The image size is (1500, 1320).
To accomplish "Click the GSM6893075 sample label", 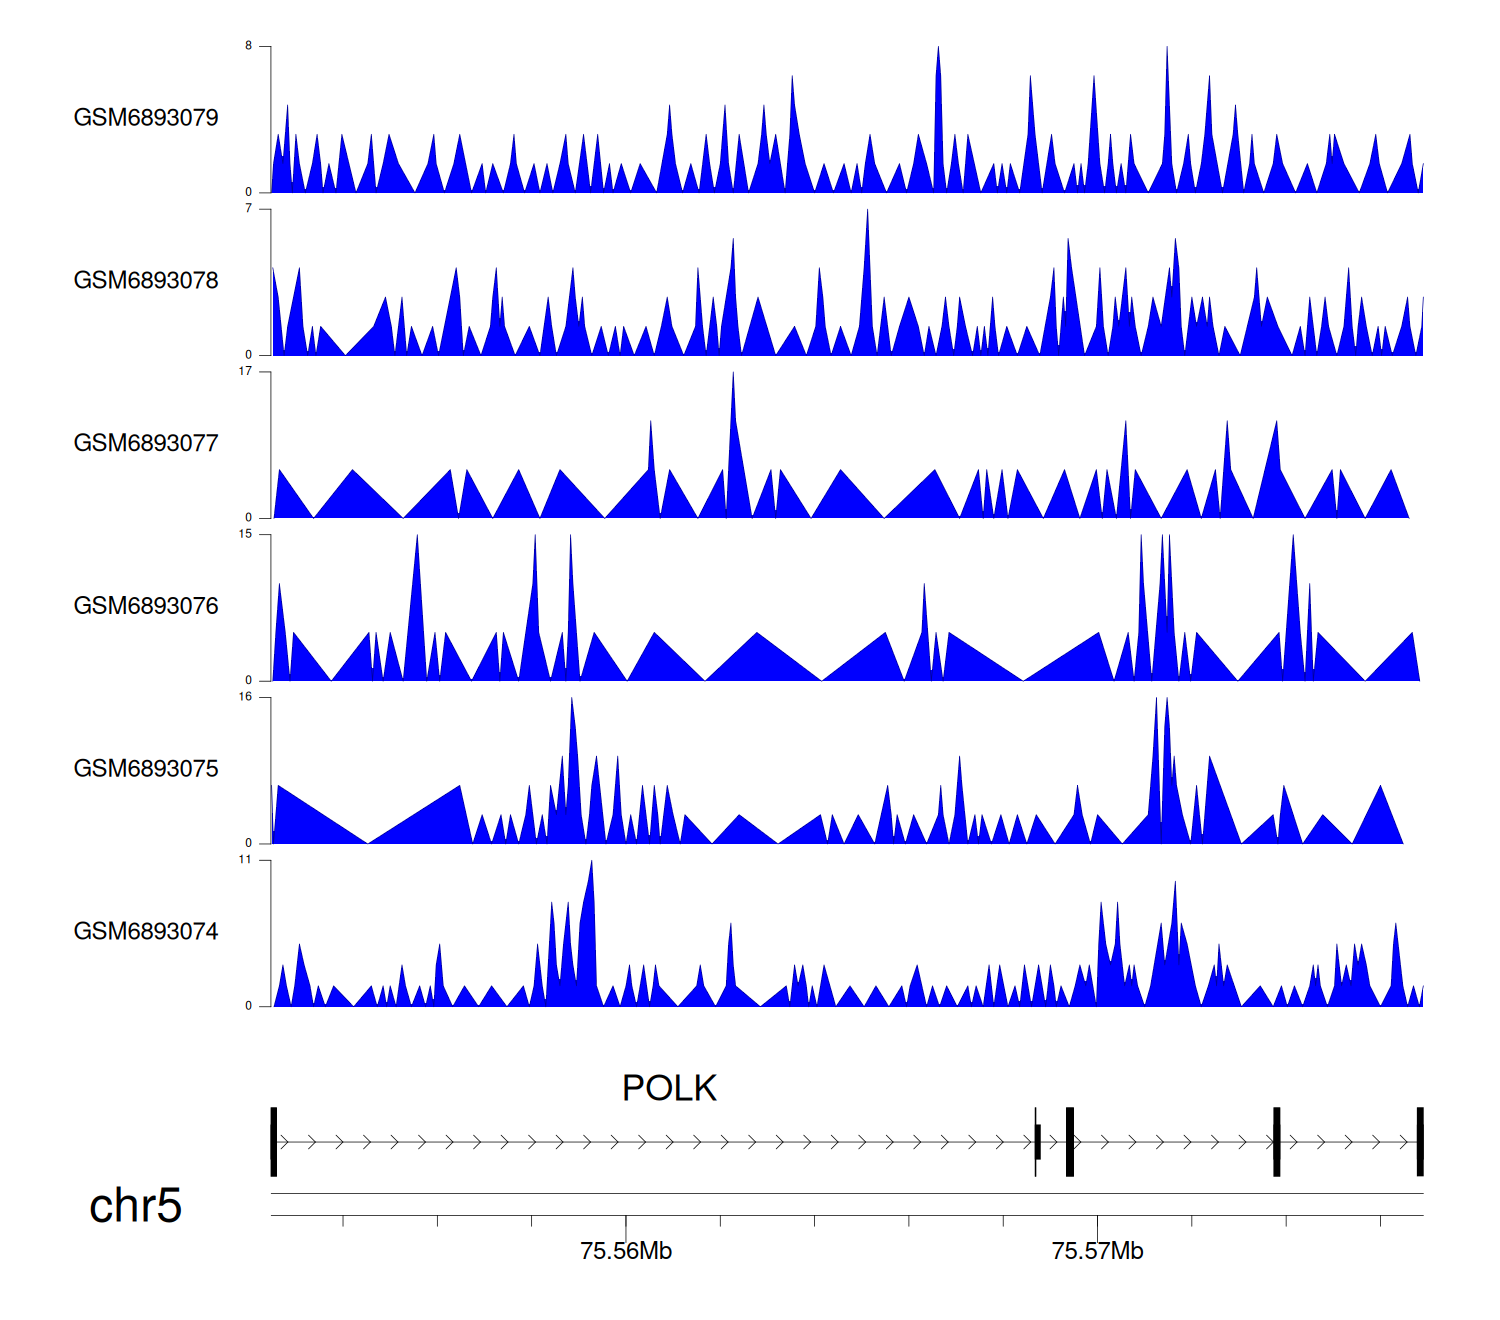I will pos(146,769).
